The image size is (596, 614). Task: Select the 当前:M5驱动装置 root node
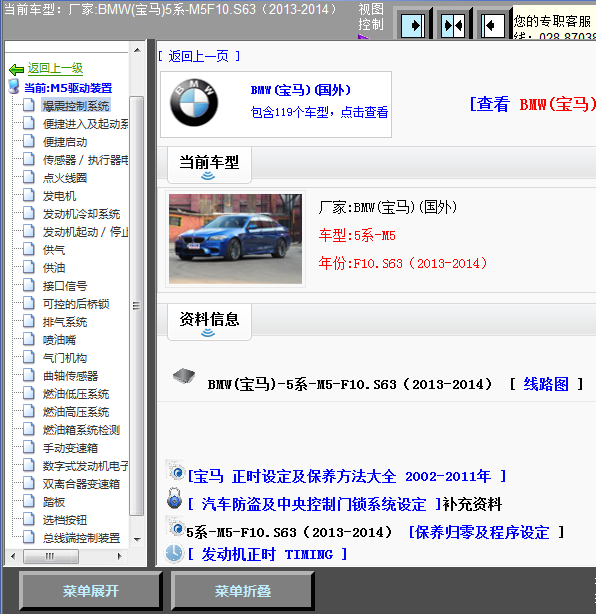coord(68,88)
